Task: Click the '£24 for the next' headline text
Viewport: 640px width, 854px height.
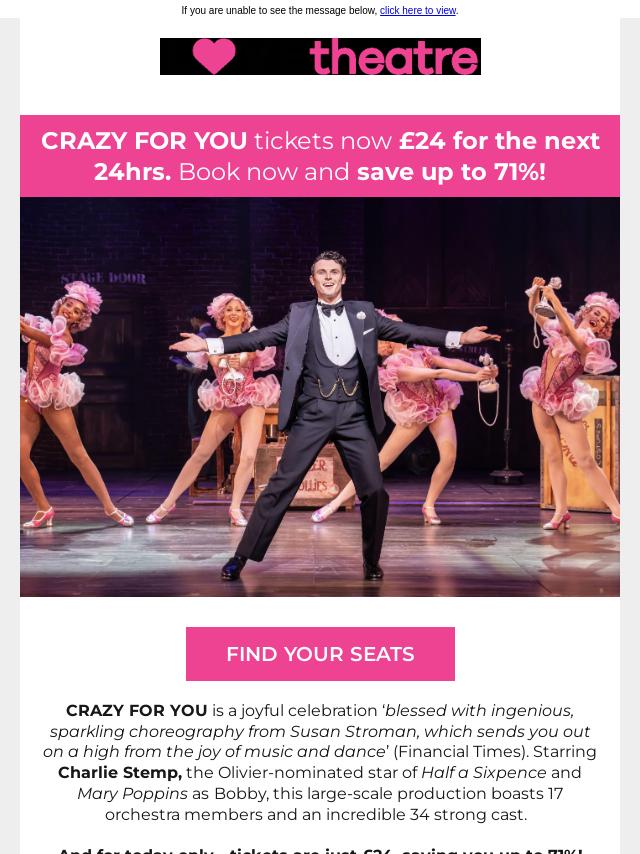Action: (x=499, y=141)
